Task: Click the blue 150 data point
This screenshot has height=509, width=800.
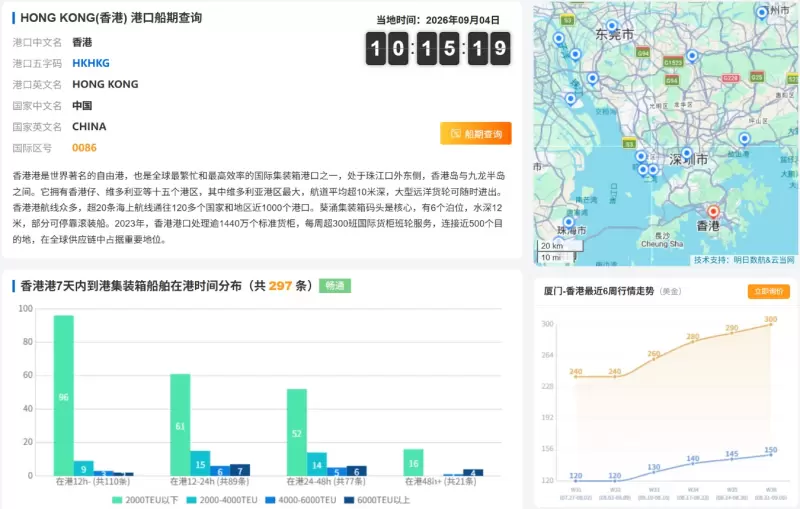Action: pos(771,455)
